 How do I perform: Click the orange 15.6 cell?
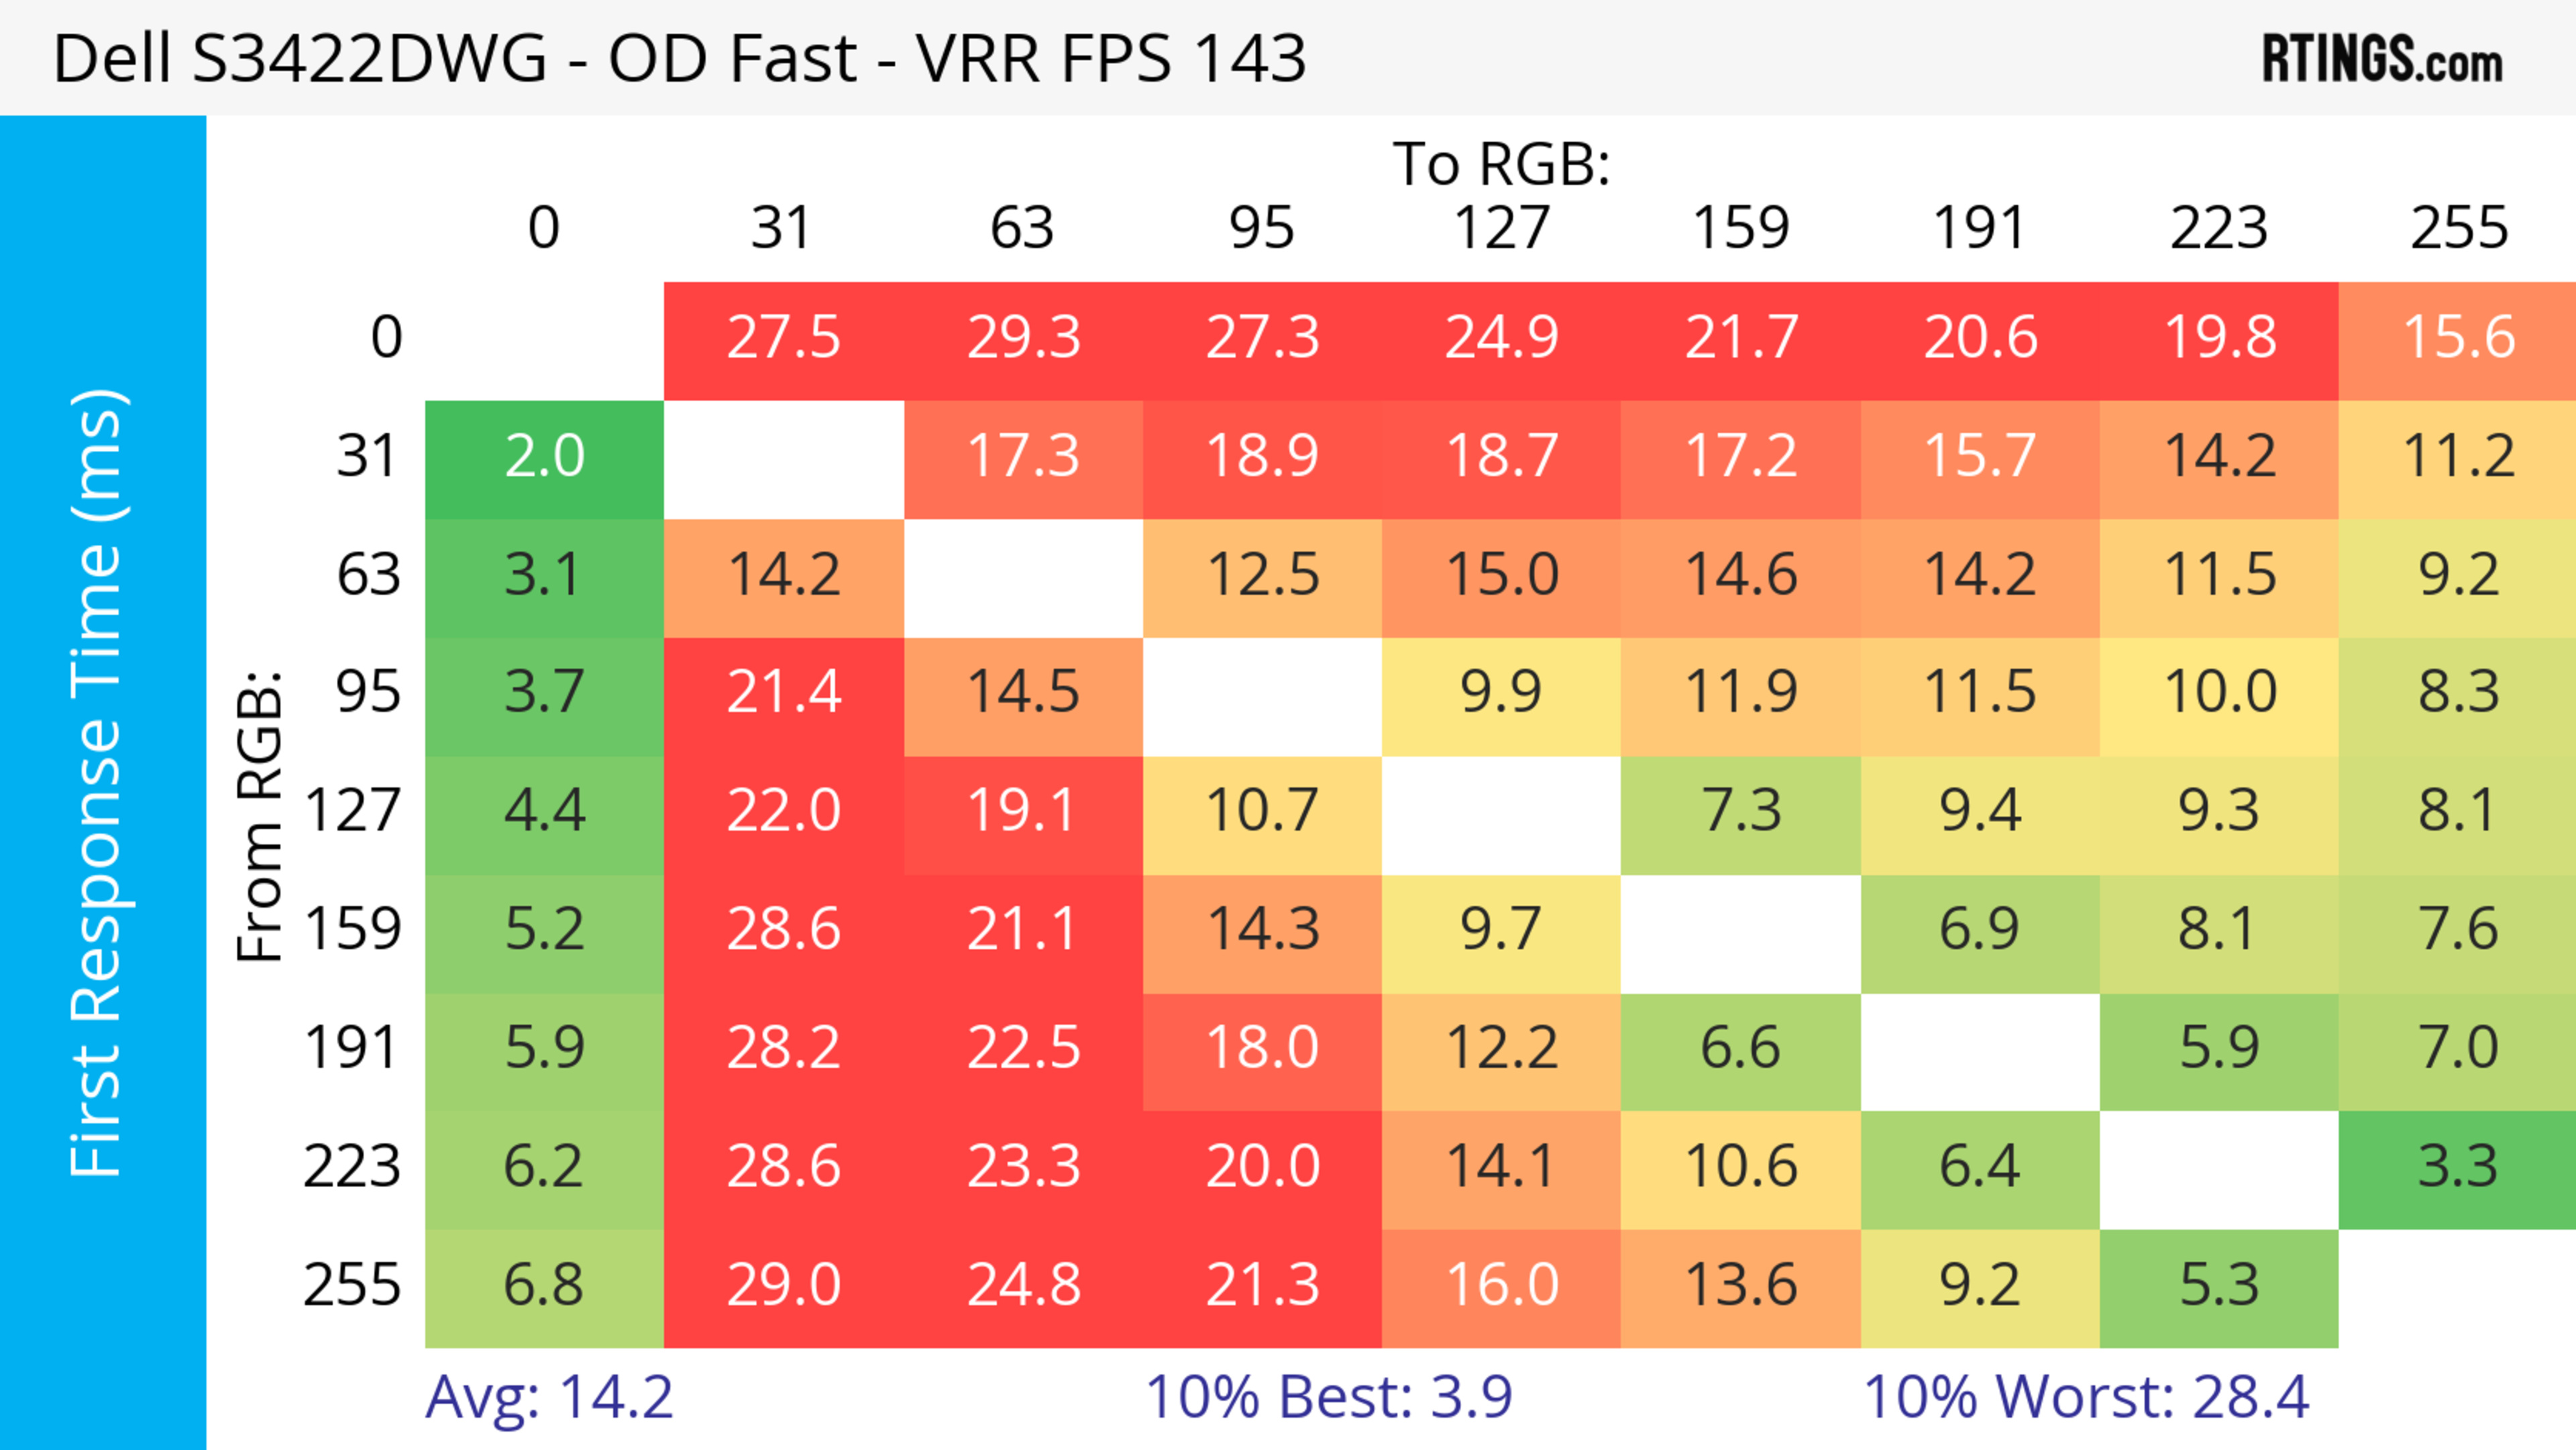[2458, 337]
